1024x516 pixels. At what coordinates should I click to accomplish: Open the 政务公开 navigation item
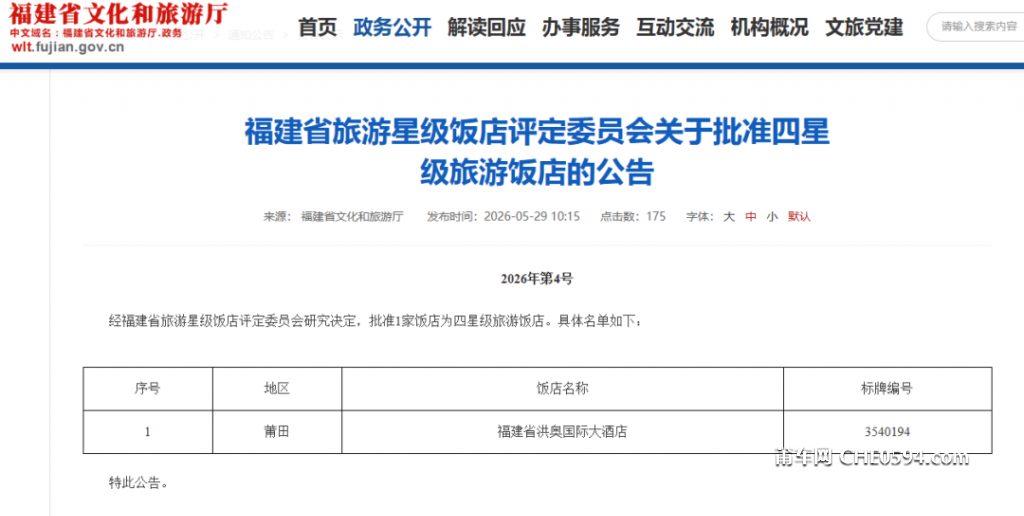392,27
